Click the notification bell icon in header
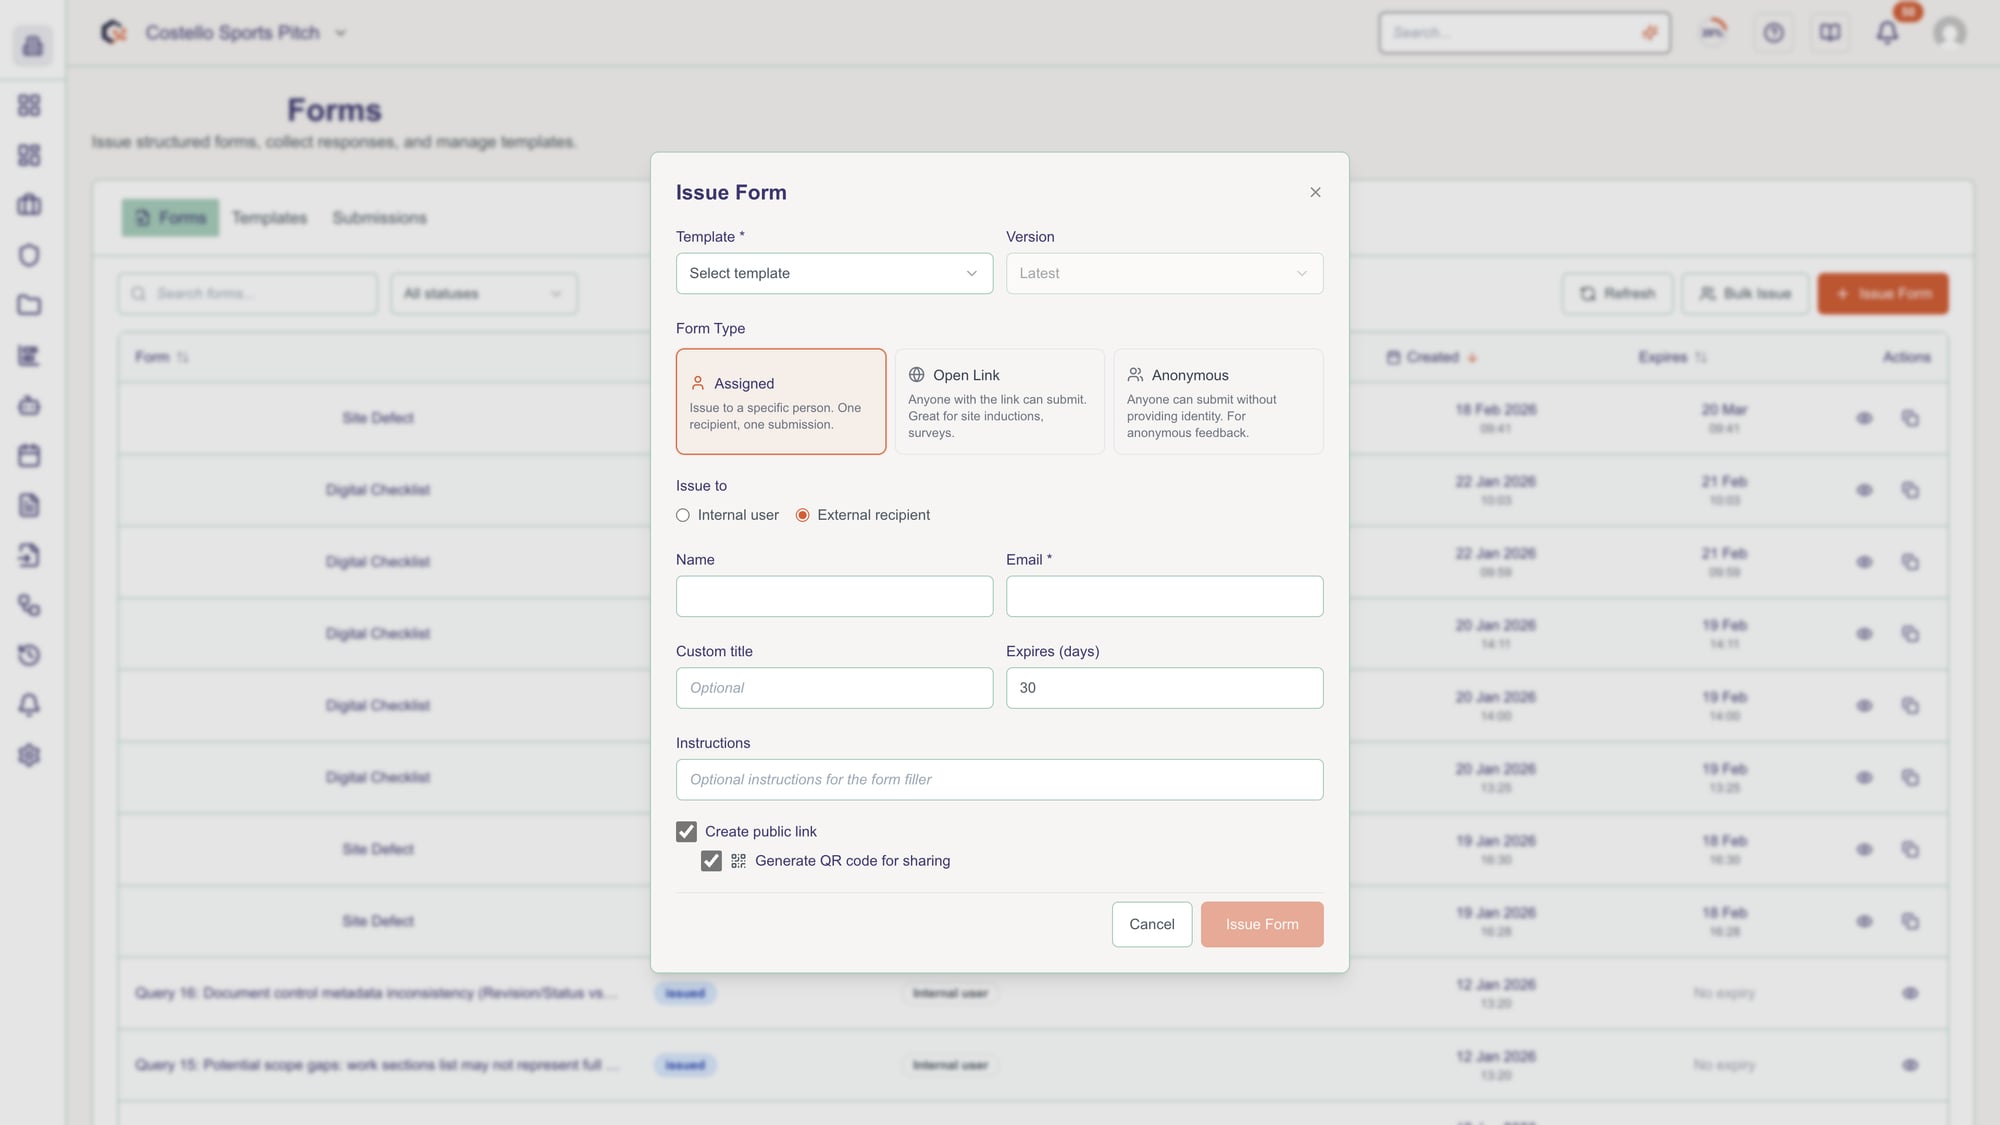The width and height of the screenshot is (2000, 1125). (x=1887, y=33)
